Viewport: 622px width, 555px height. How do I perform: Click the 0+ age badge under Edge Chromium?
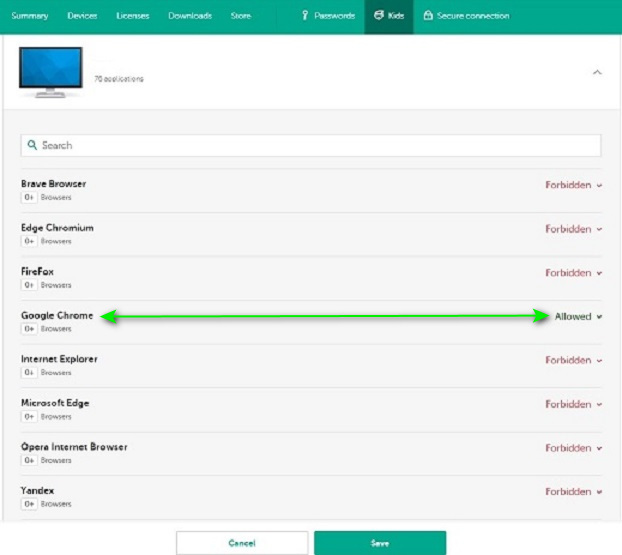tap(29, 241)
